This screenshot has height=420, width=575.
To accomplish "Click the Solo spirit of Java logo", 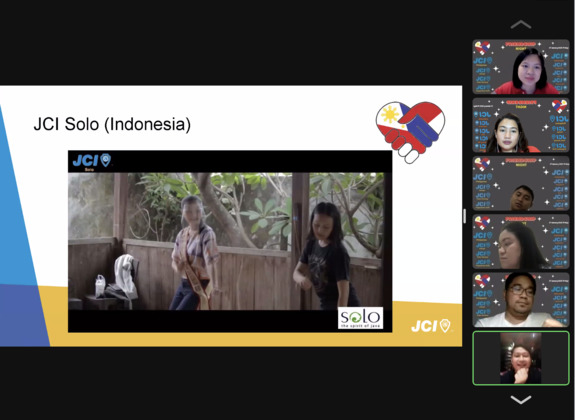I will click(x=360, y=318).
